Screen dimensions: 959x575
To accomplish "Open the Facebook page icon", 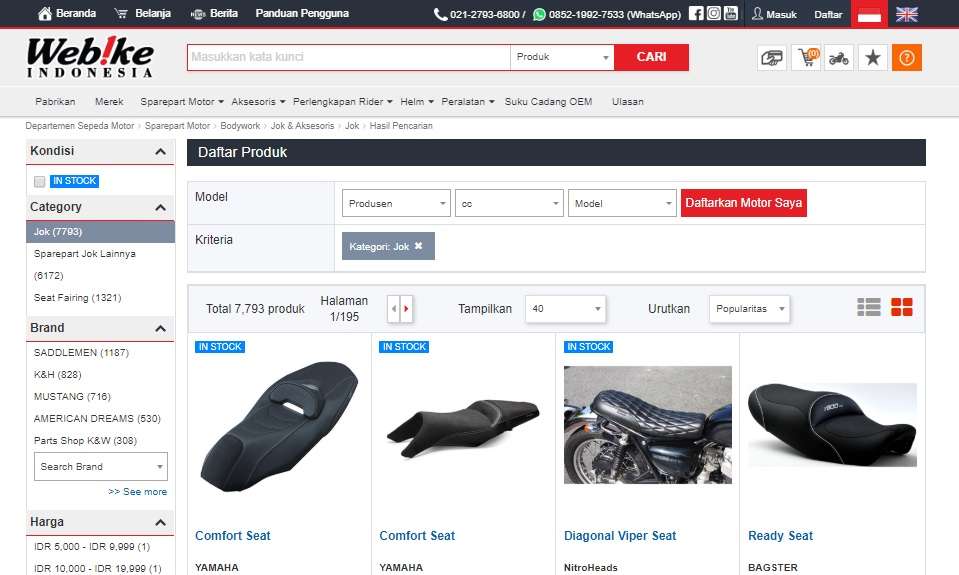I will point(695,13).
